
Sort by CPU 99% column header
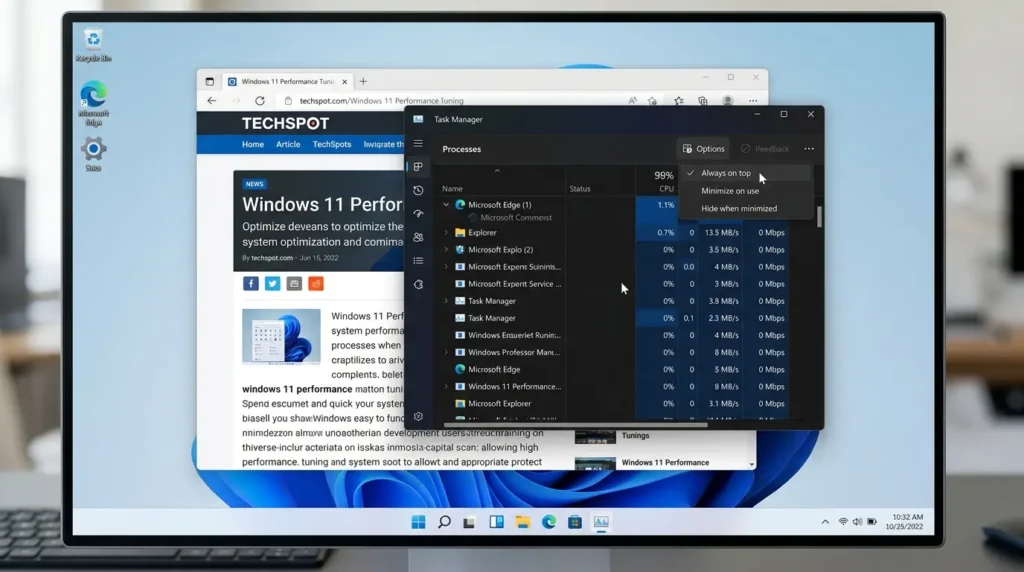pyautogui.click(x=664, y=182)
